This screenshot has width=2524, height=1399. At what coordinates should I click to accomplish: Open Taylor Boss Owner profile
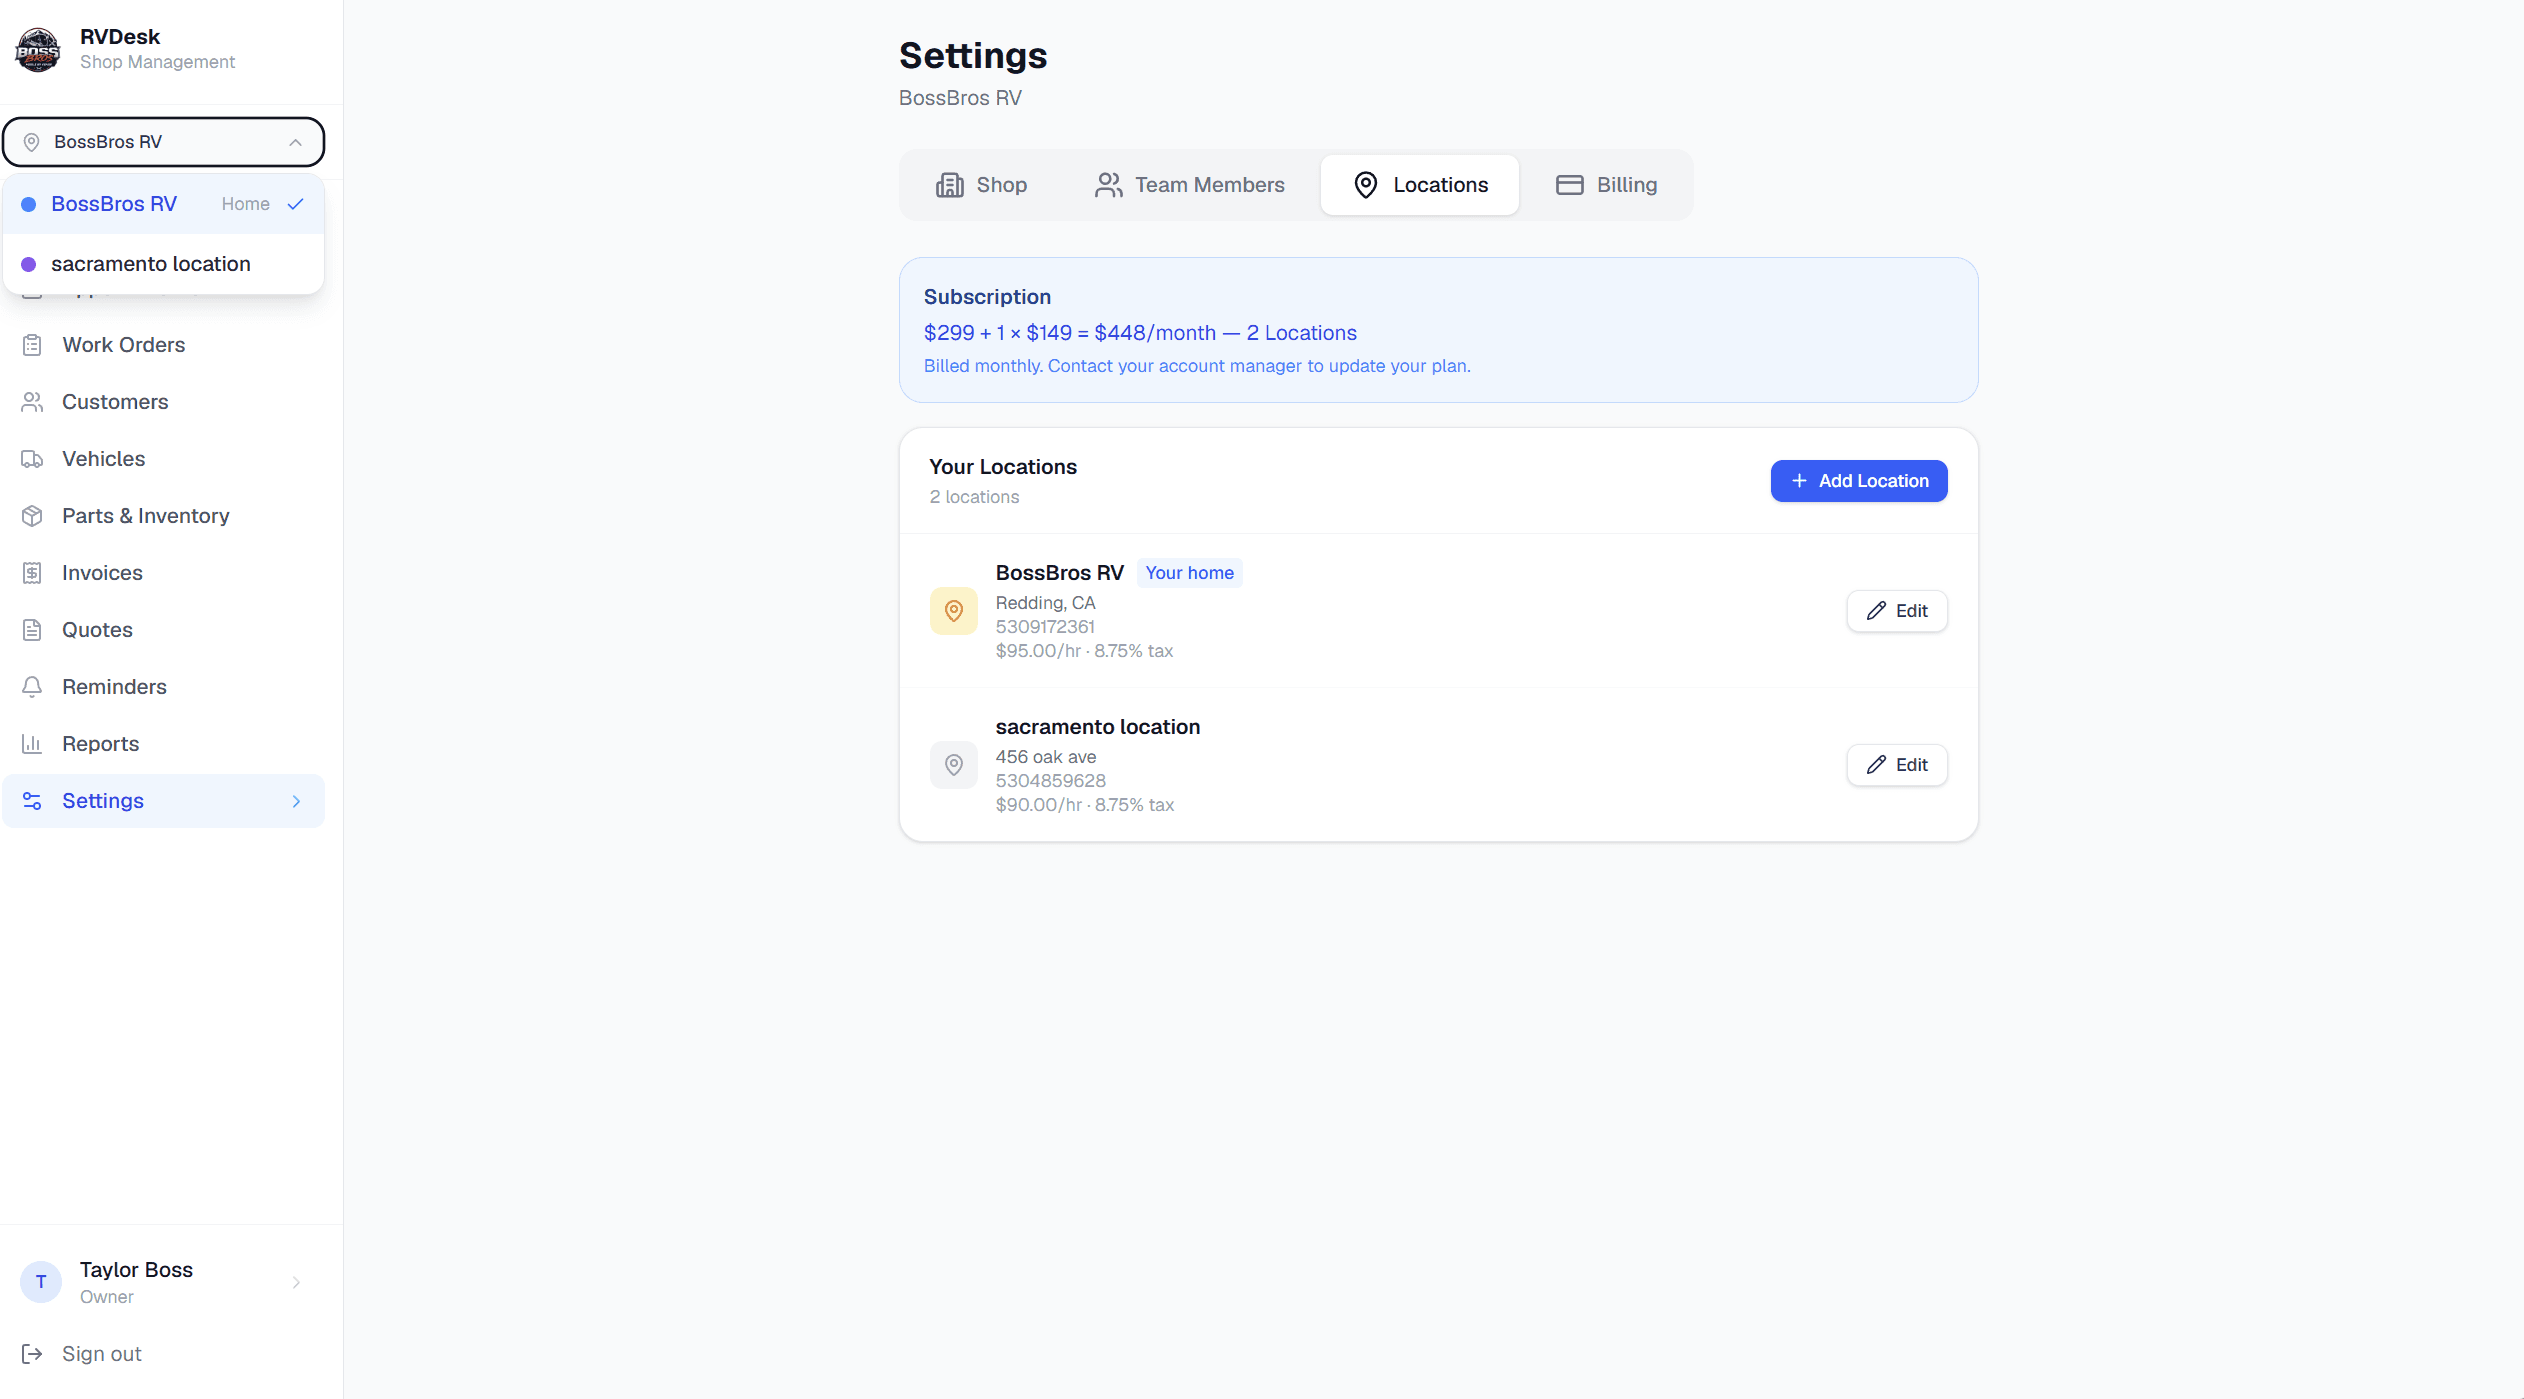point(164,1282)
